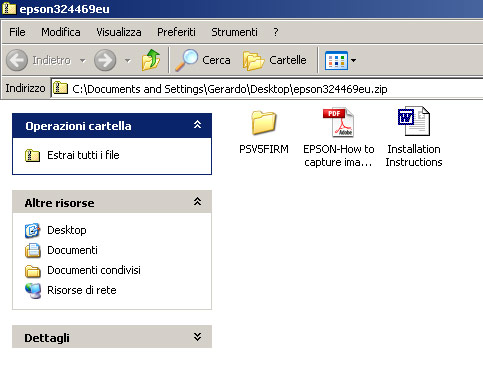The image size is (483, 368).
Task: Open the Cerca search tool
Action: pyautogui.click(x=203, y=60)
